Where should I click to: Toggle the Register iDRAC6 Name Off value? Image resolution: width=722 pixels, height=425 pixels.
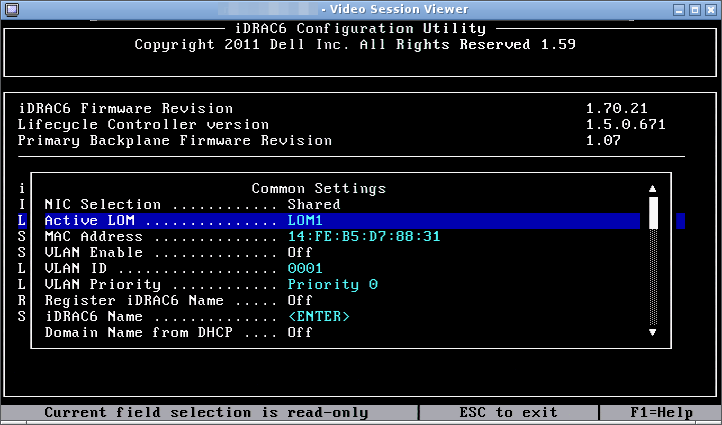[x=300, y=301]
